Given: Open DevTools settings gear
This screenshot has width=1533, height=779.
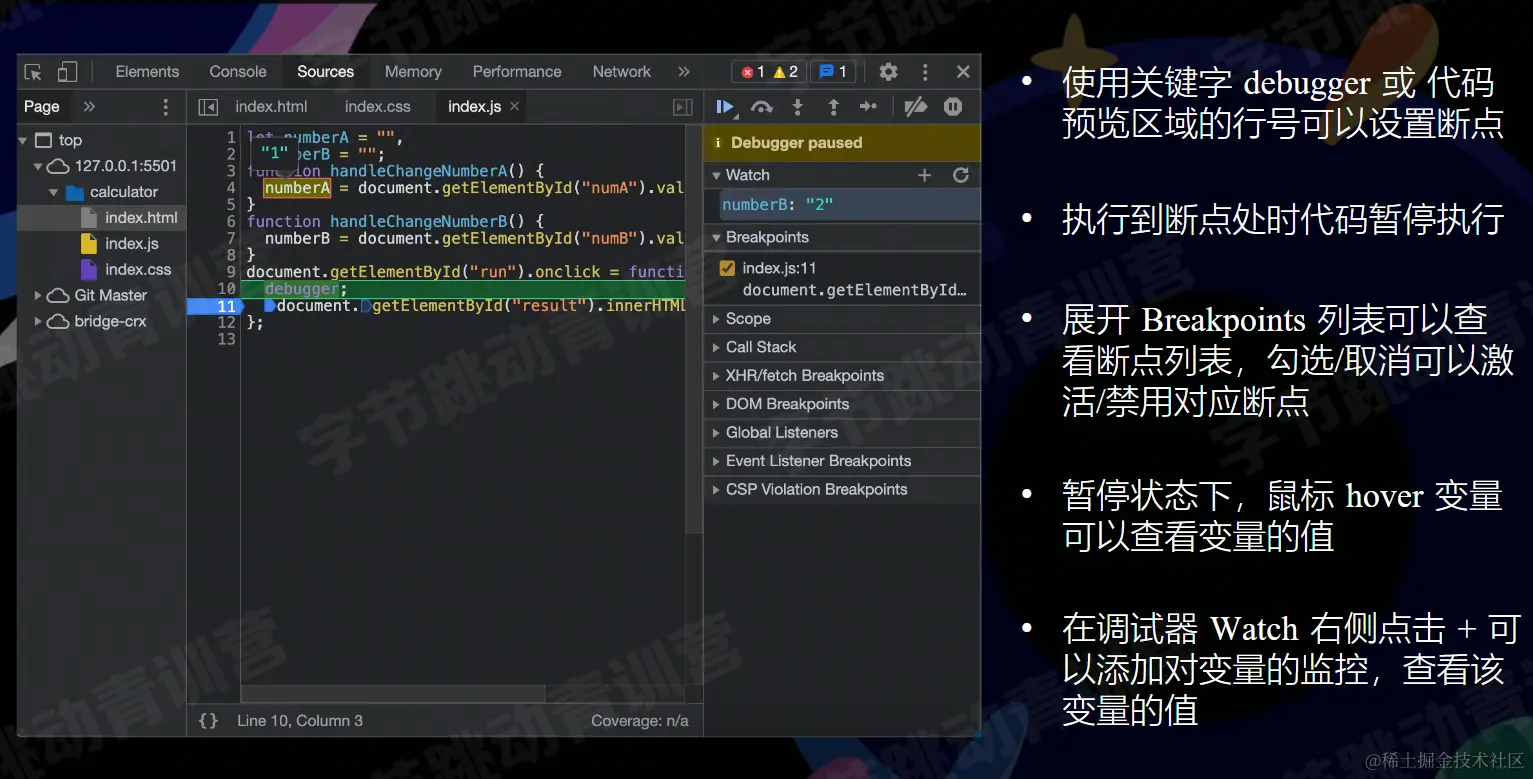Looking at the screenshot, I should point(888,72).
